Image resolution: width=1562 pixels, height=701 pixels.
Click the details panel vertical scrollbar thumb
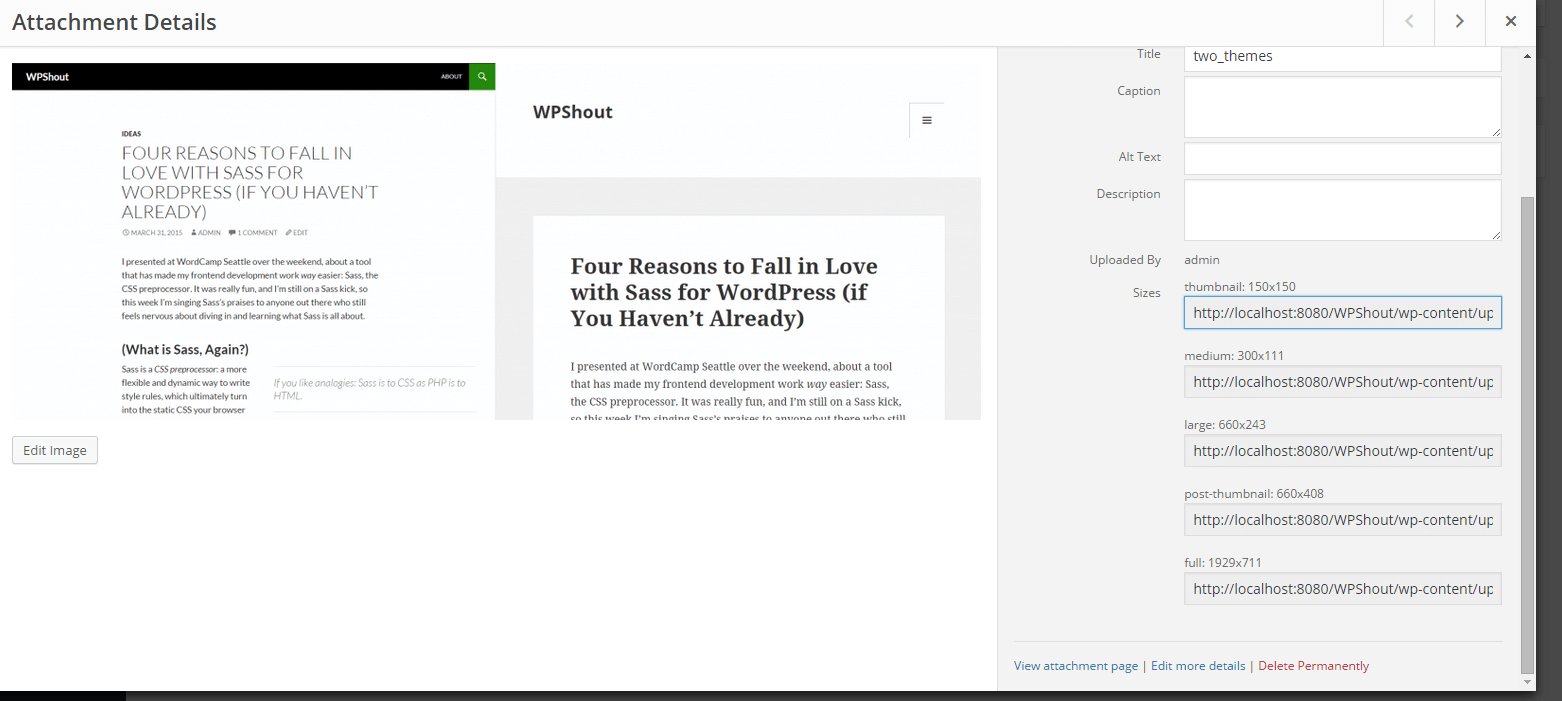point(1526,434)
